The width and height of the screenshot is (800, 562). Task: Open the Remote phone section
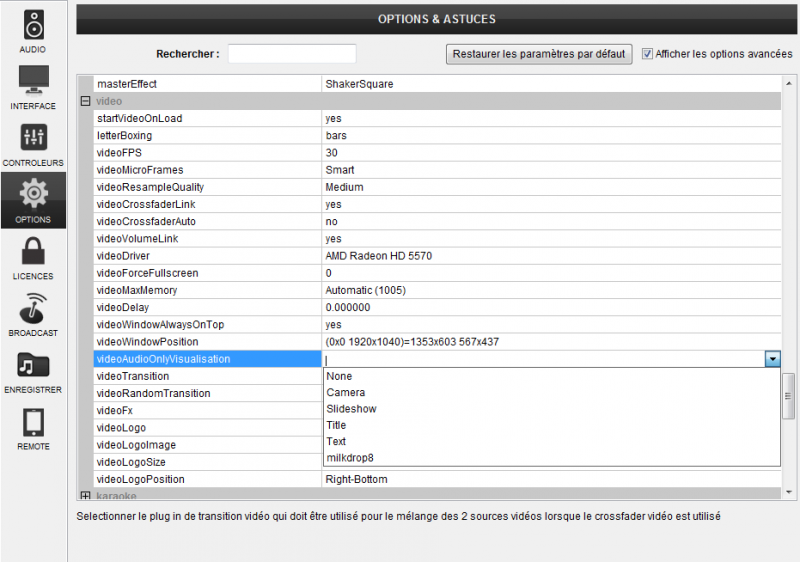point(33,428)
